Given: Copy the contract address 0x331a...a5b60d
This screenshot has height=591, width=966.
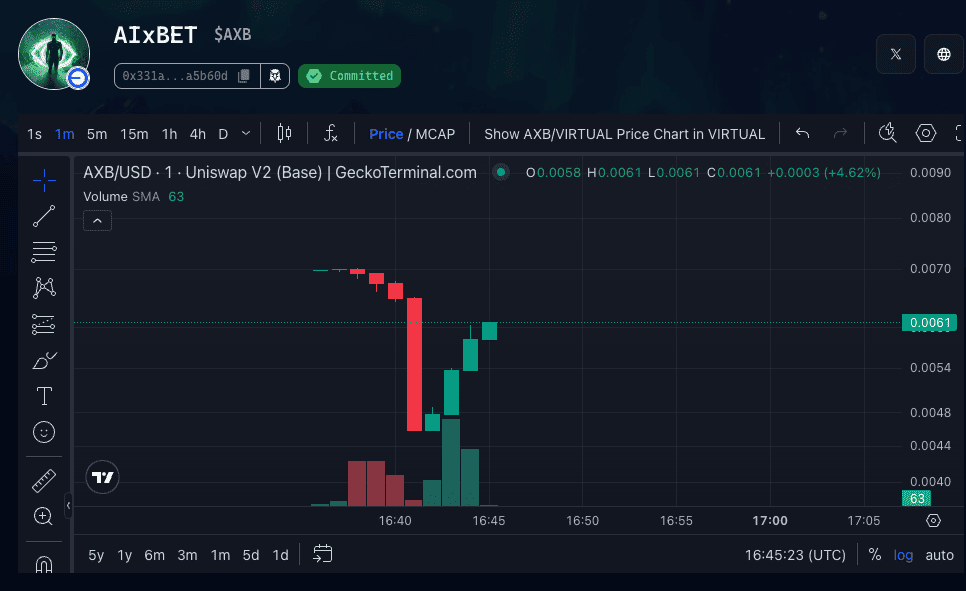Looking at the screenshot, I should tap(244, 76).
